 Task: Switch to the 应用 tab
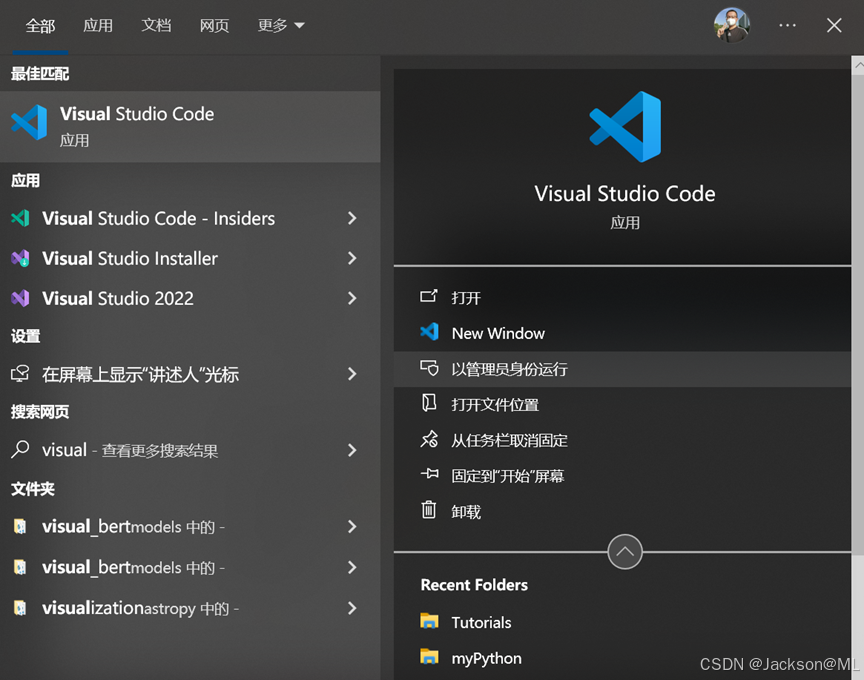pyautogui.click(x=98, y=25)
